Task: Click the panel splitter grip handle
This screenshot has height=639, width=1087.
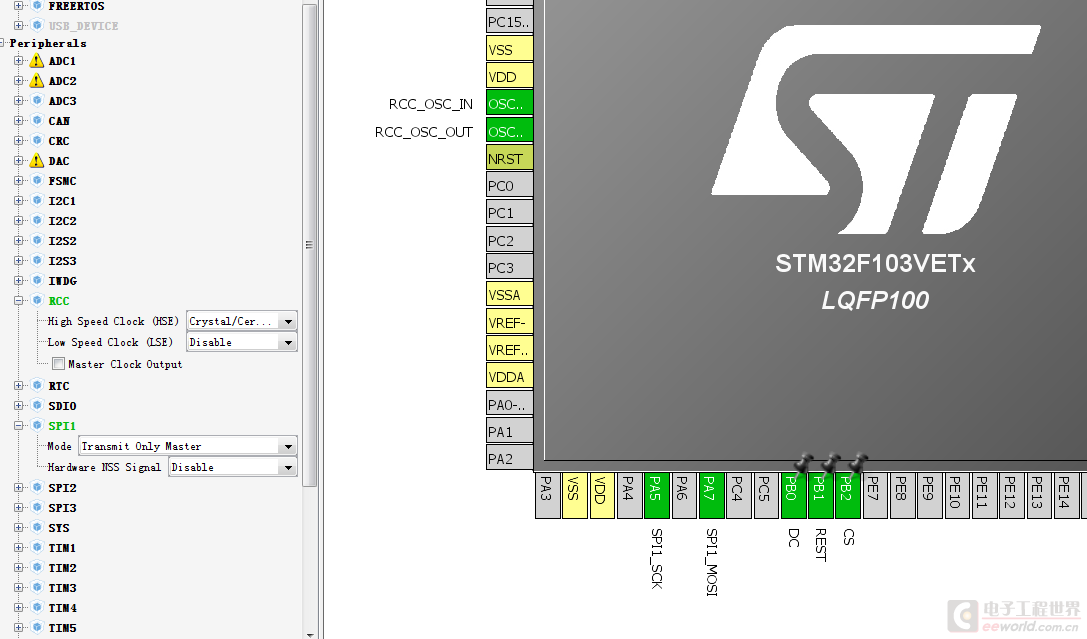Action: (309, 245)
